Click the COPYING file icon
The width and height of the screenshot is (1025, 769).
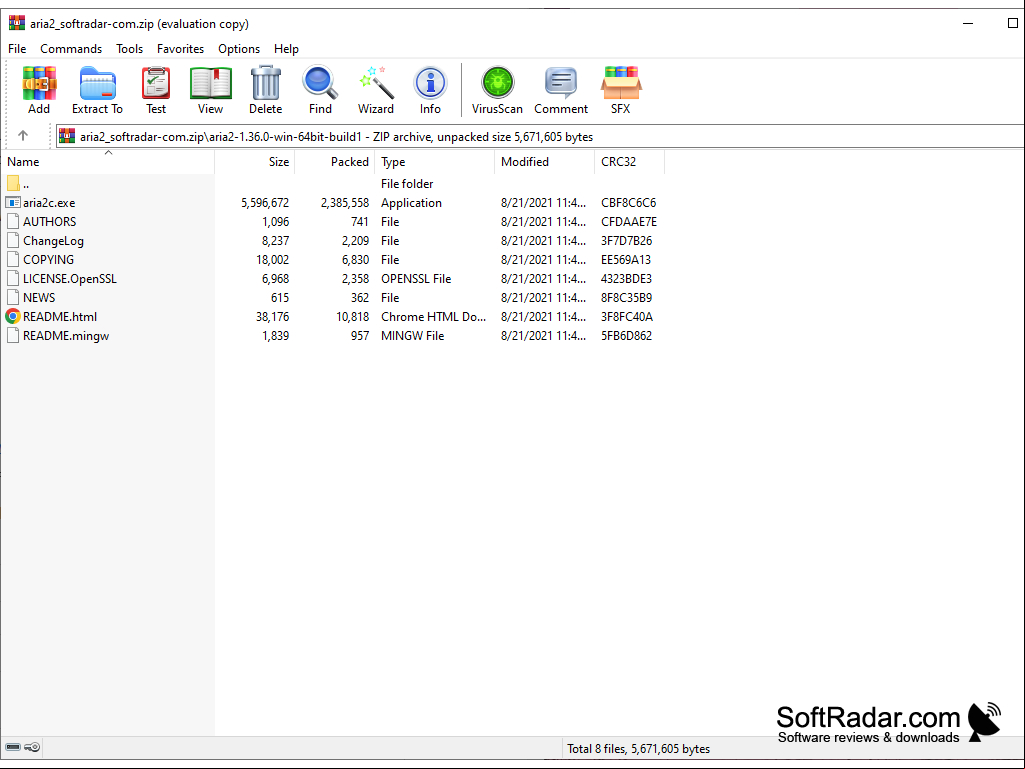(12, 260)
